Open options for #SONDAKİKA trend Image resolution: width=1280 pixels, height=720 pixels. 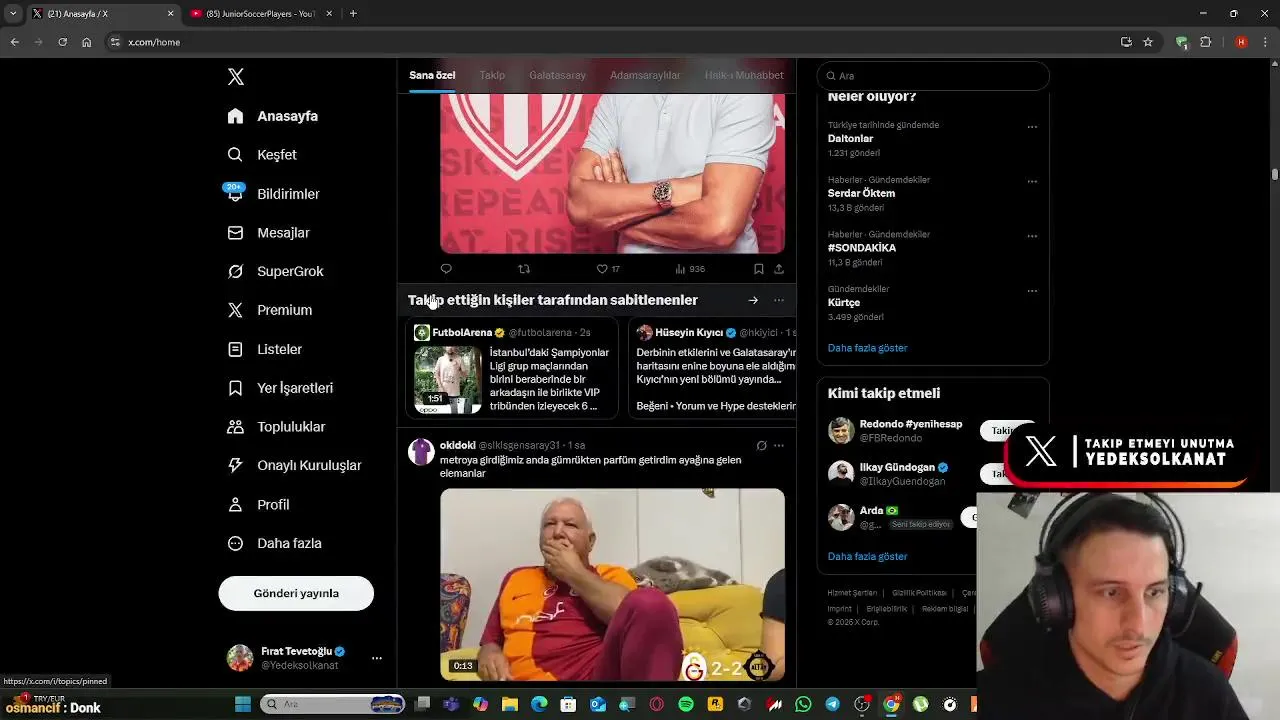coord(1032,237)
